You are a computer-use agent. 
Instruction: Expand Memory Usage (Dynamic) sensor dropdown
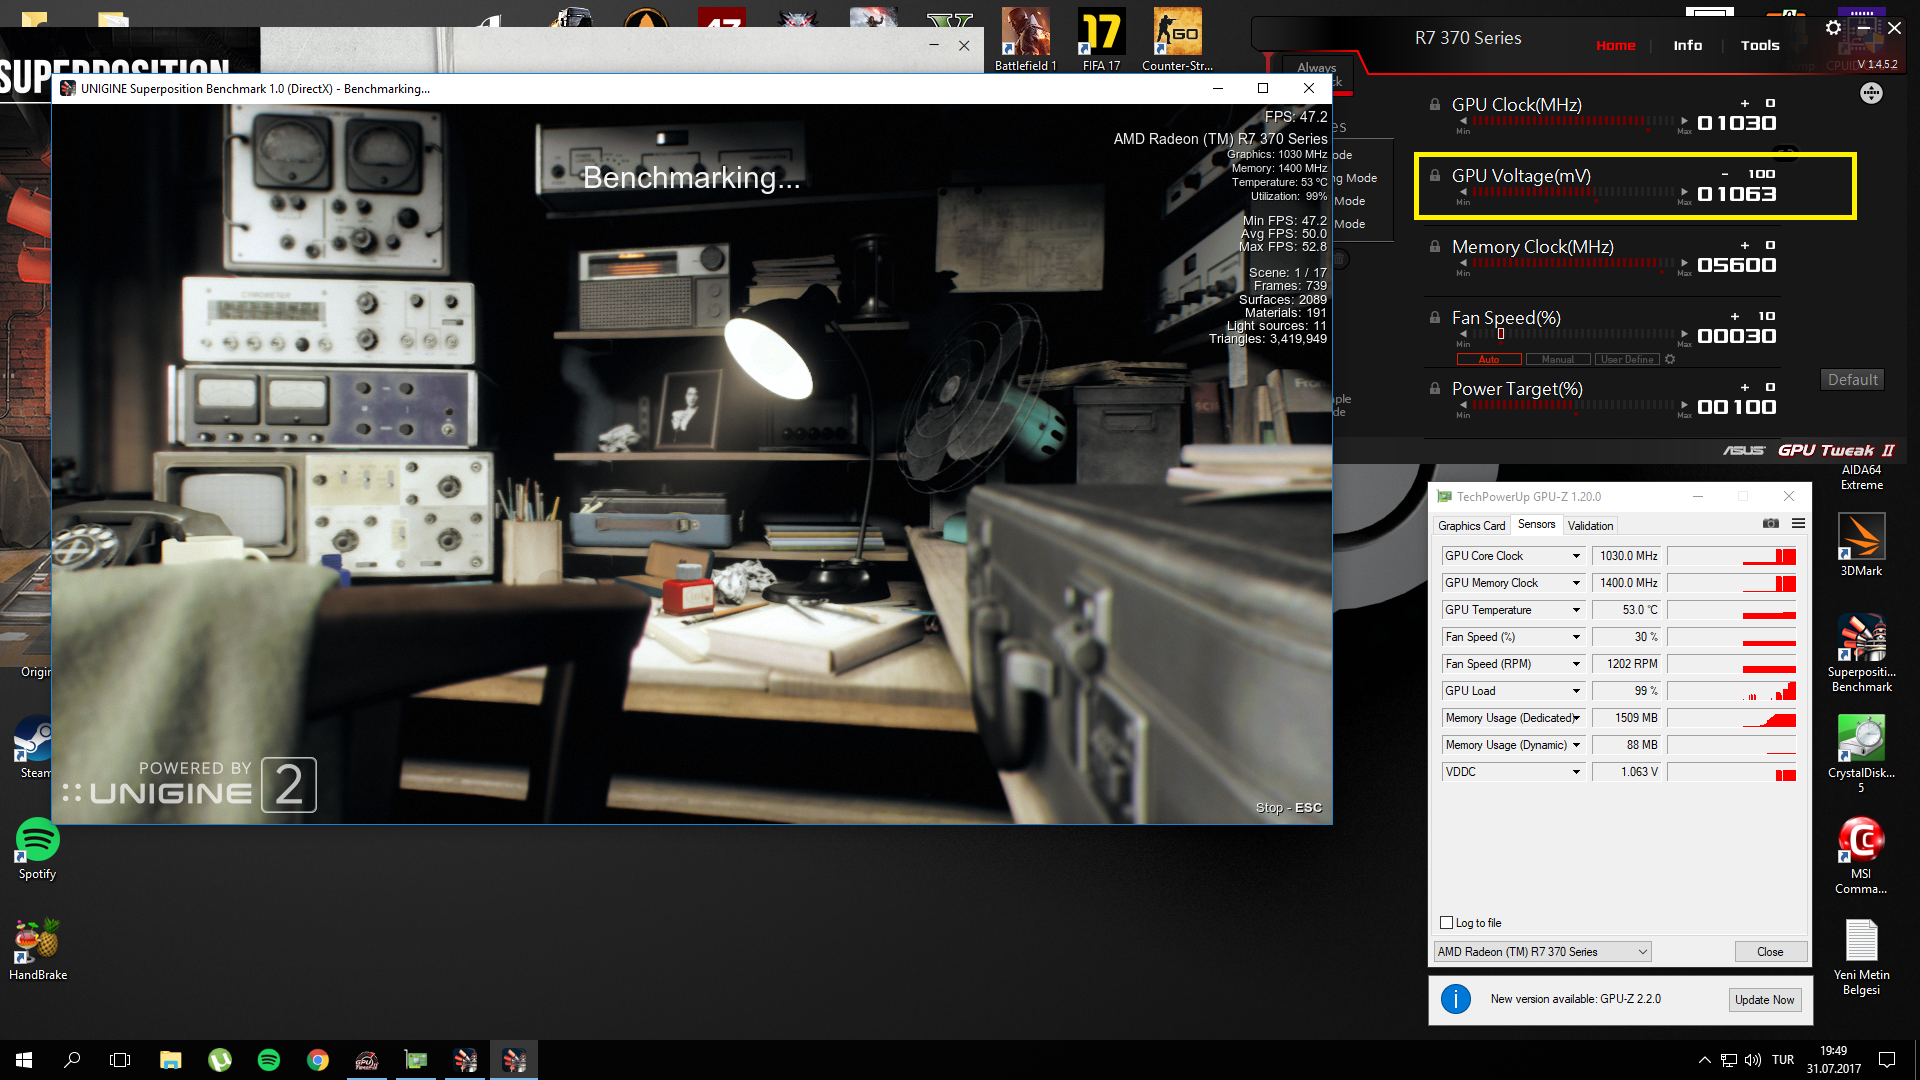coord(1576,745)
